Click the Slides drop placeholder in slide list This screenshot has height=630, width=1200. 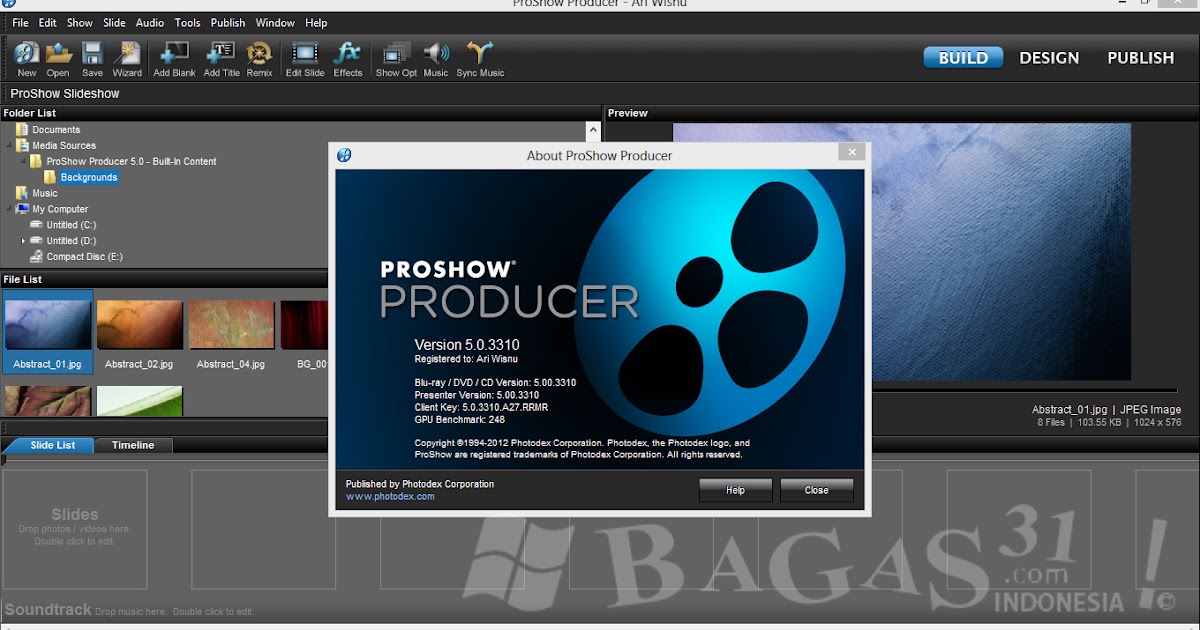(75, 529)
